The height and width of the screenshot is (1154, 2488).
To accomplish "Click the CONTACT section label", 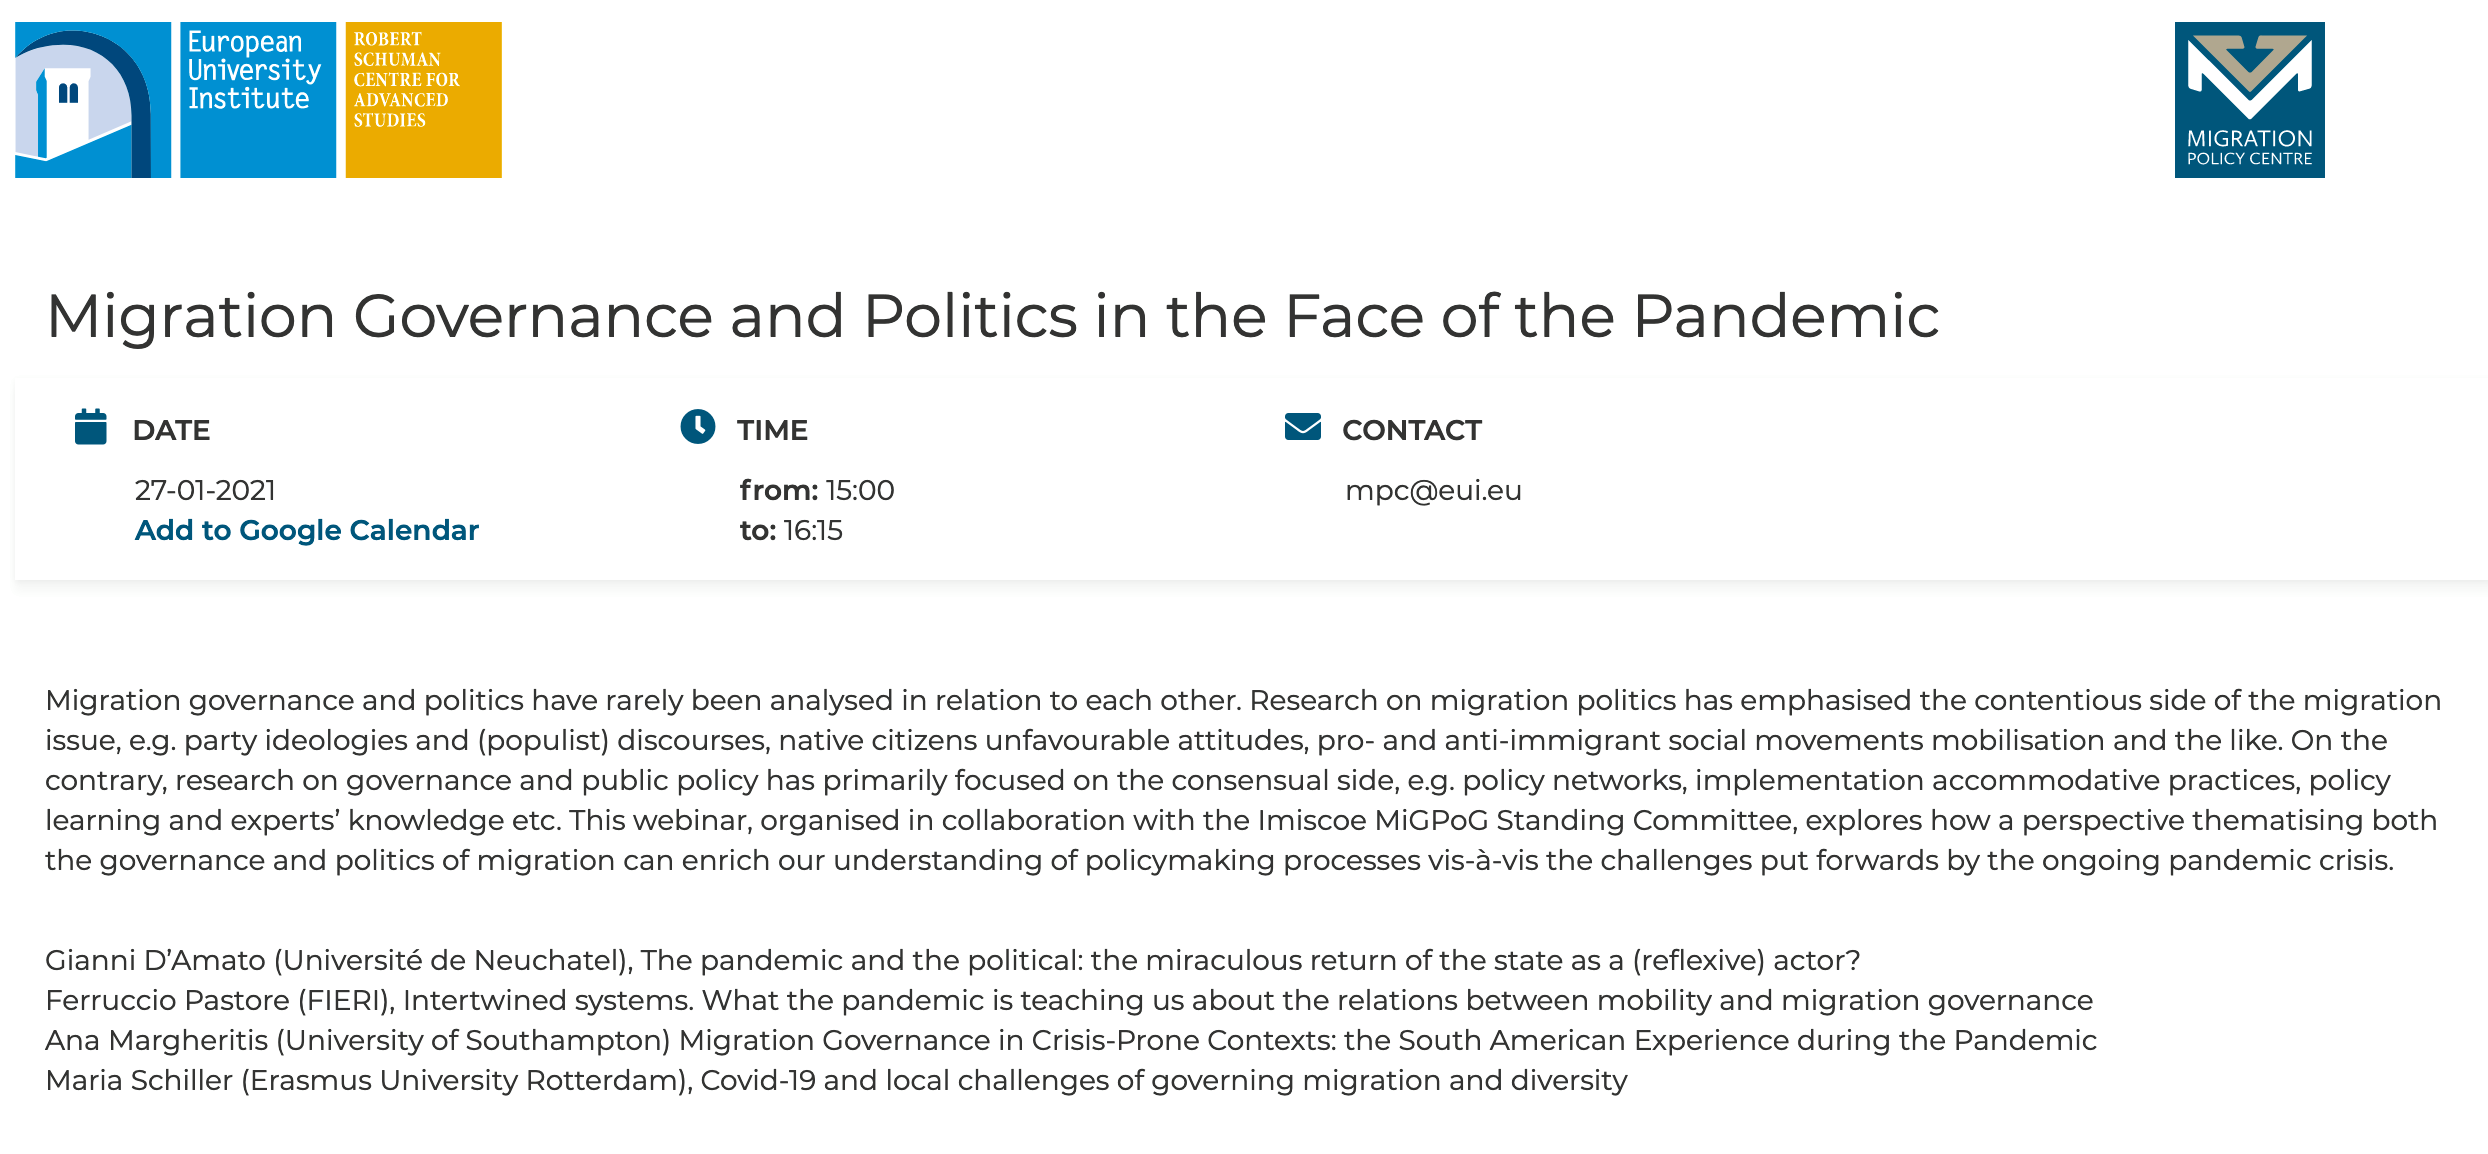I will tap(1412, 430).
